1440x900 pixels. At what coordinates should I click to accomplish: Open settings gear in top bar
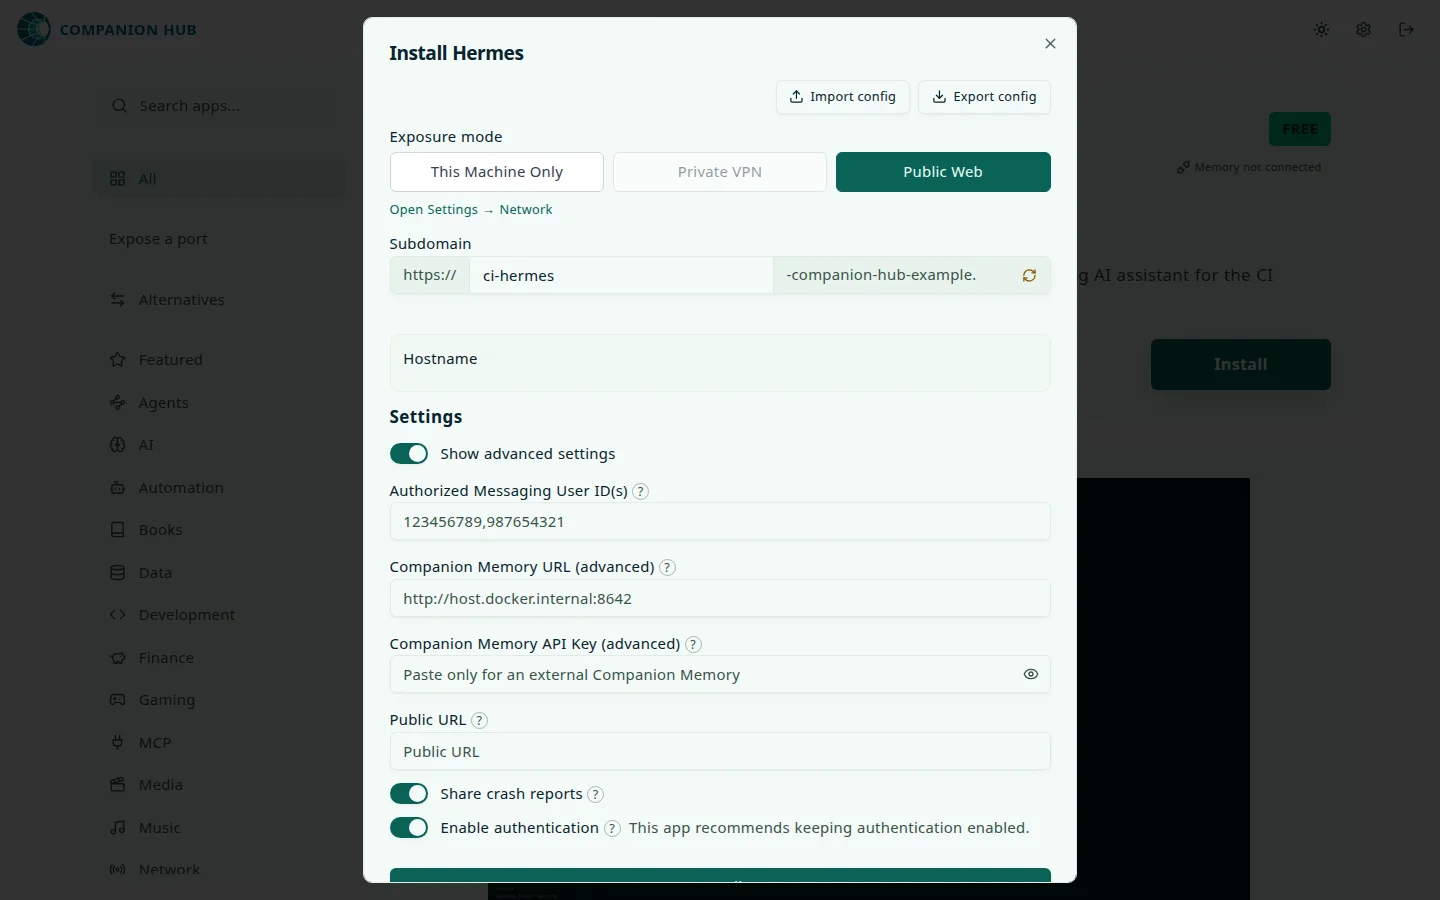pos(1363,30)
